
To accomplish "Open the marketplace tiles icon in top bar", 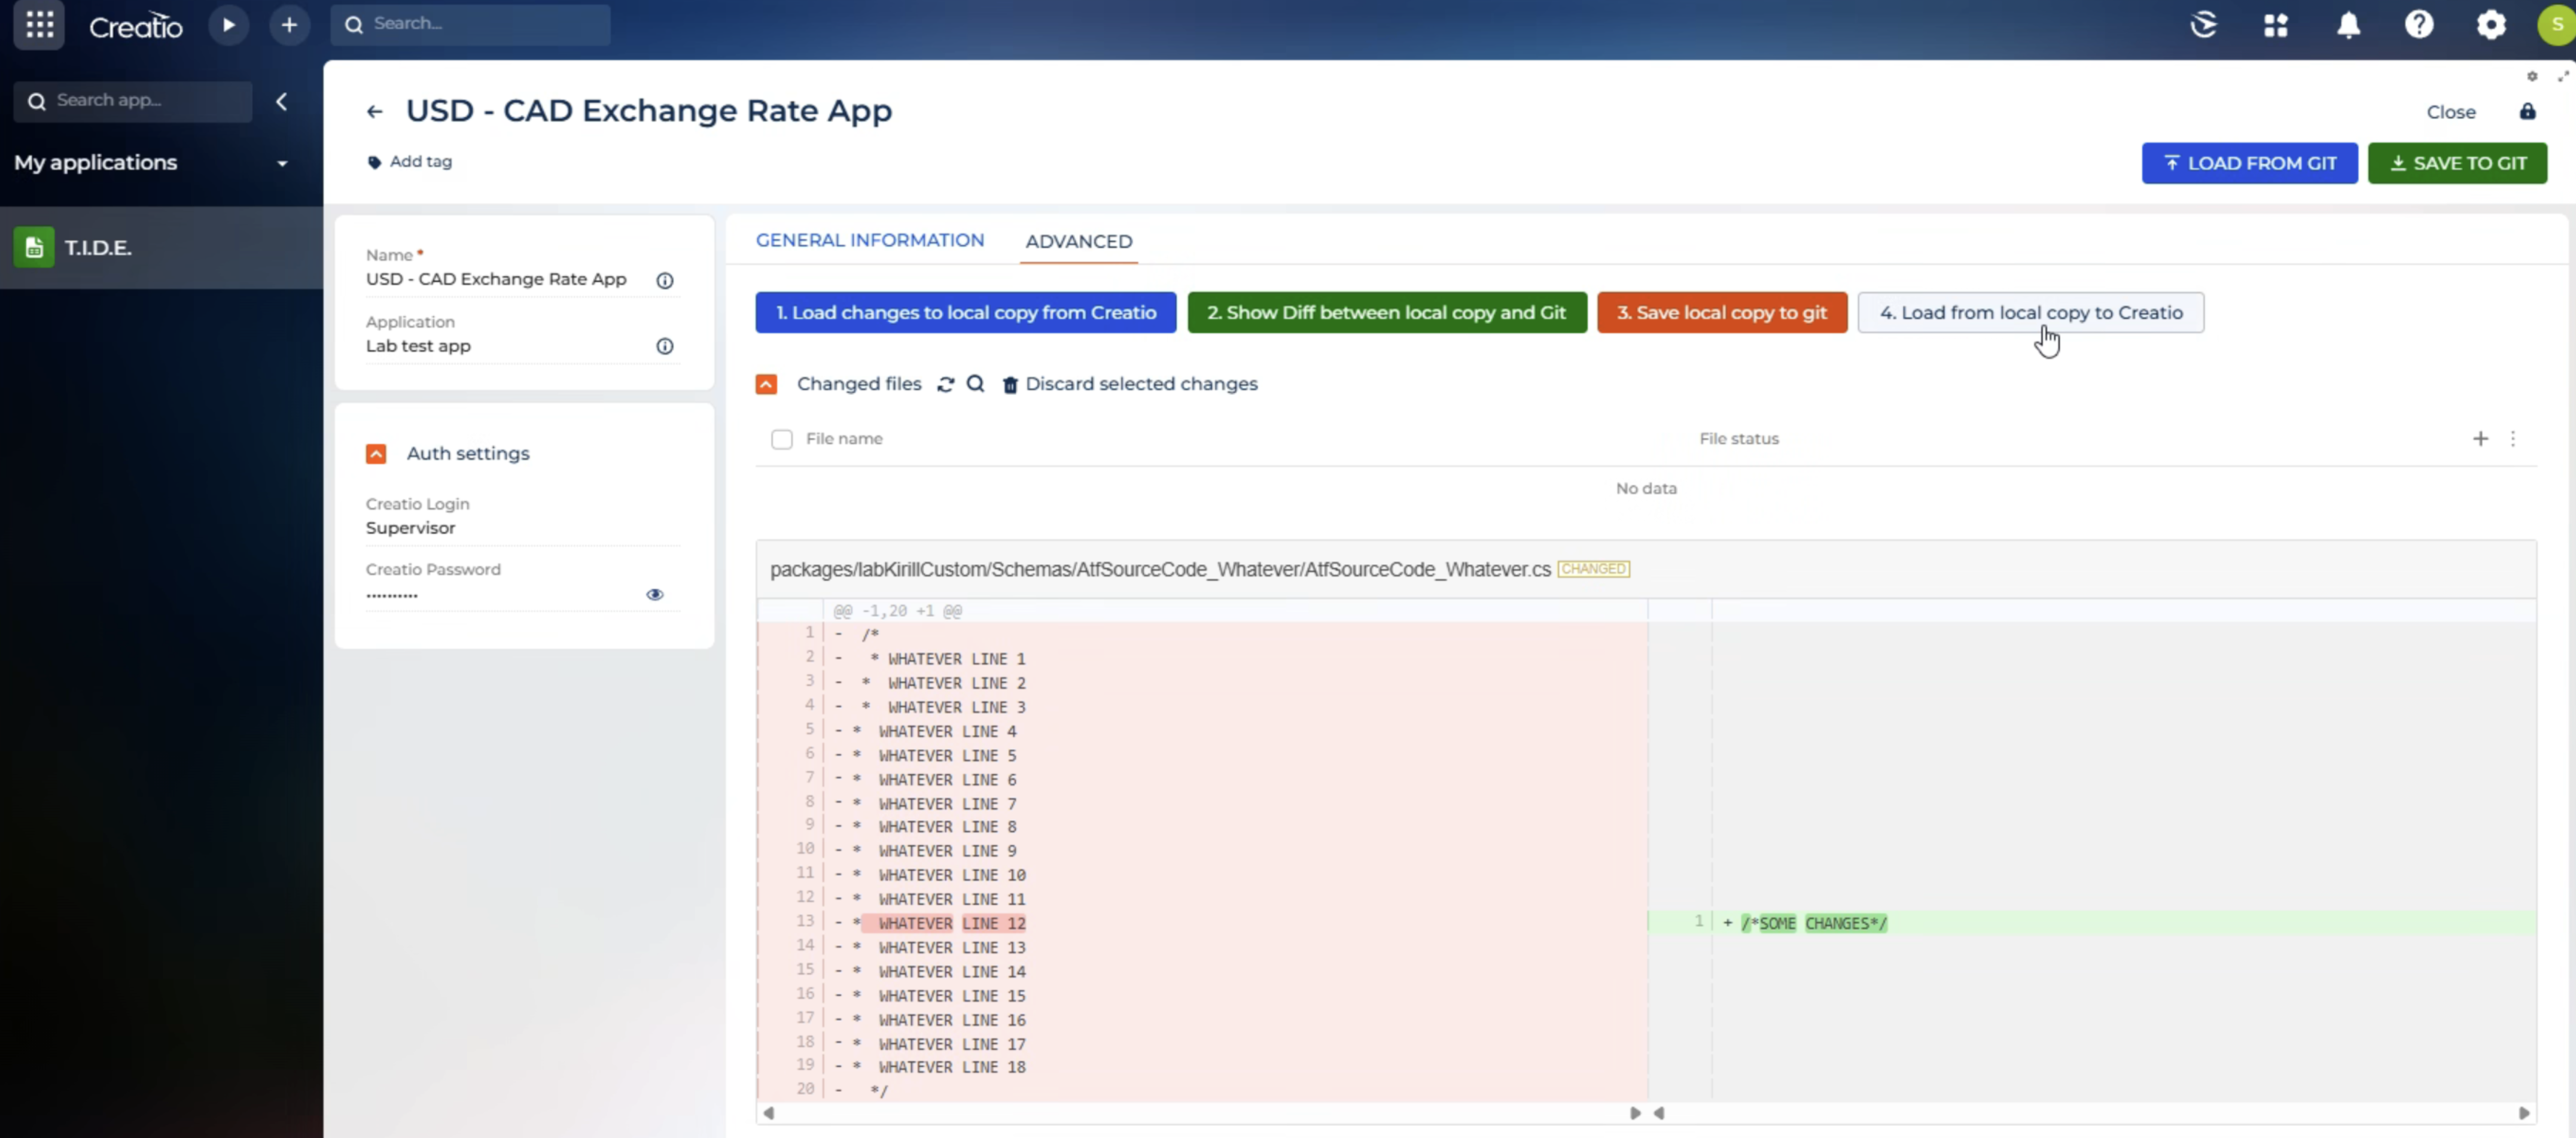I will pyautogui.click(x=2276, y=25).
